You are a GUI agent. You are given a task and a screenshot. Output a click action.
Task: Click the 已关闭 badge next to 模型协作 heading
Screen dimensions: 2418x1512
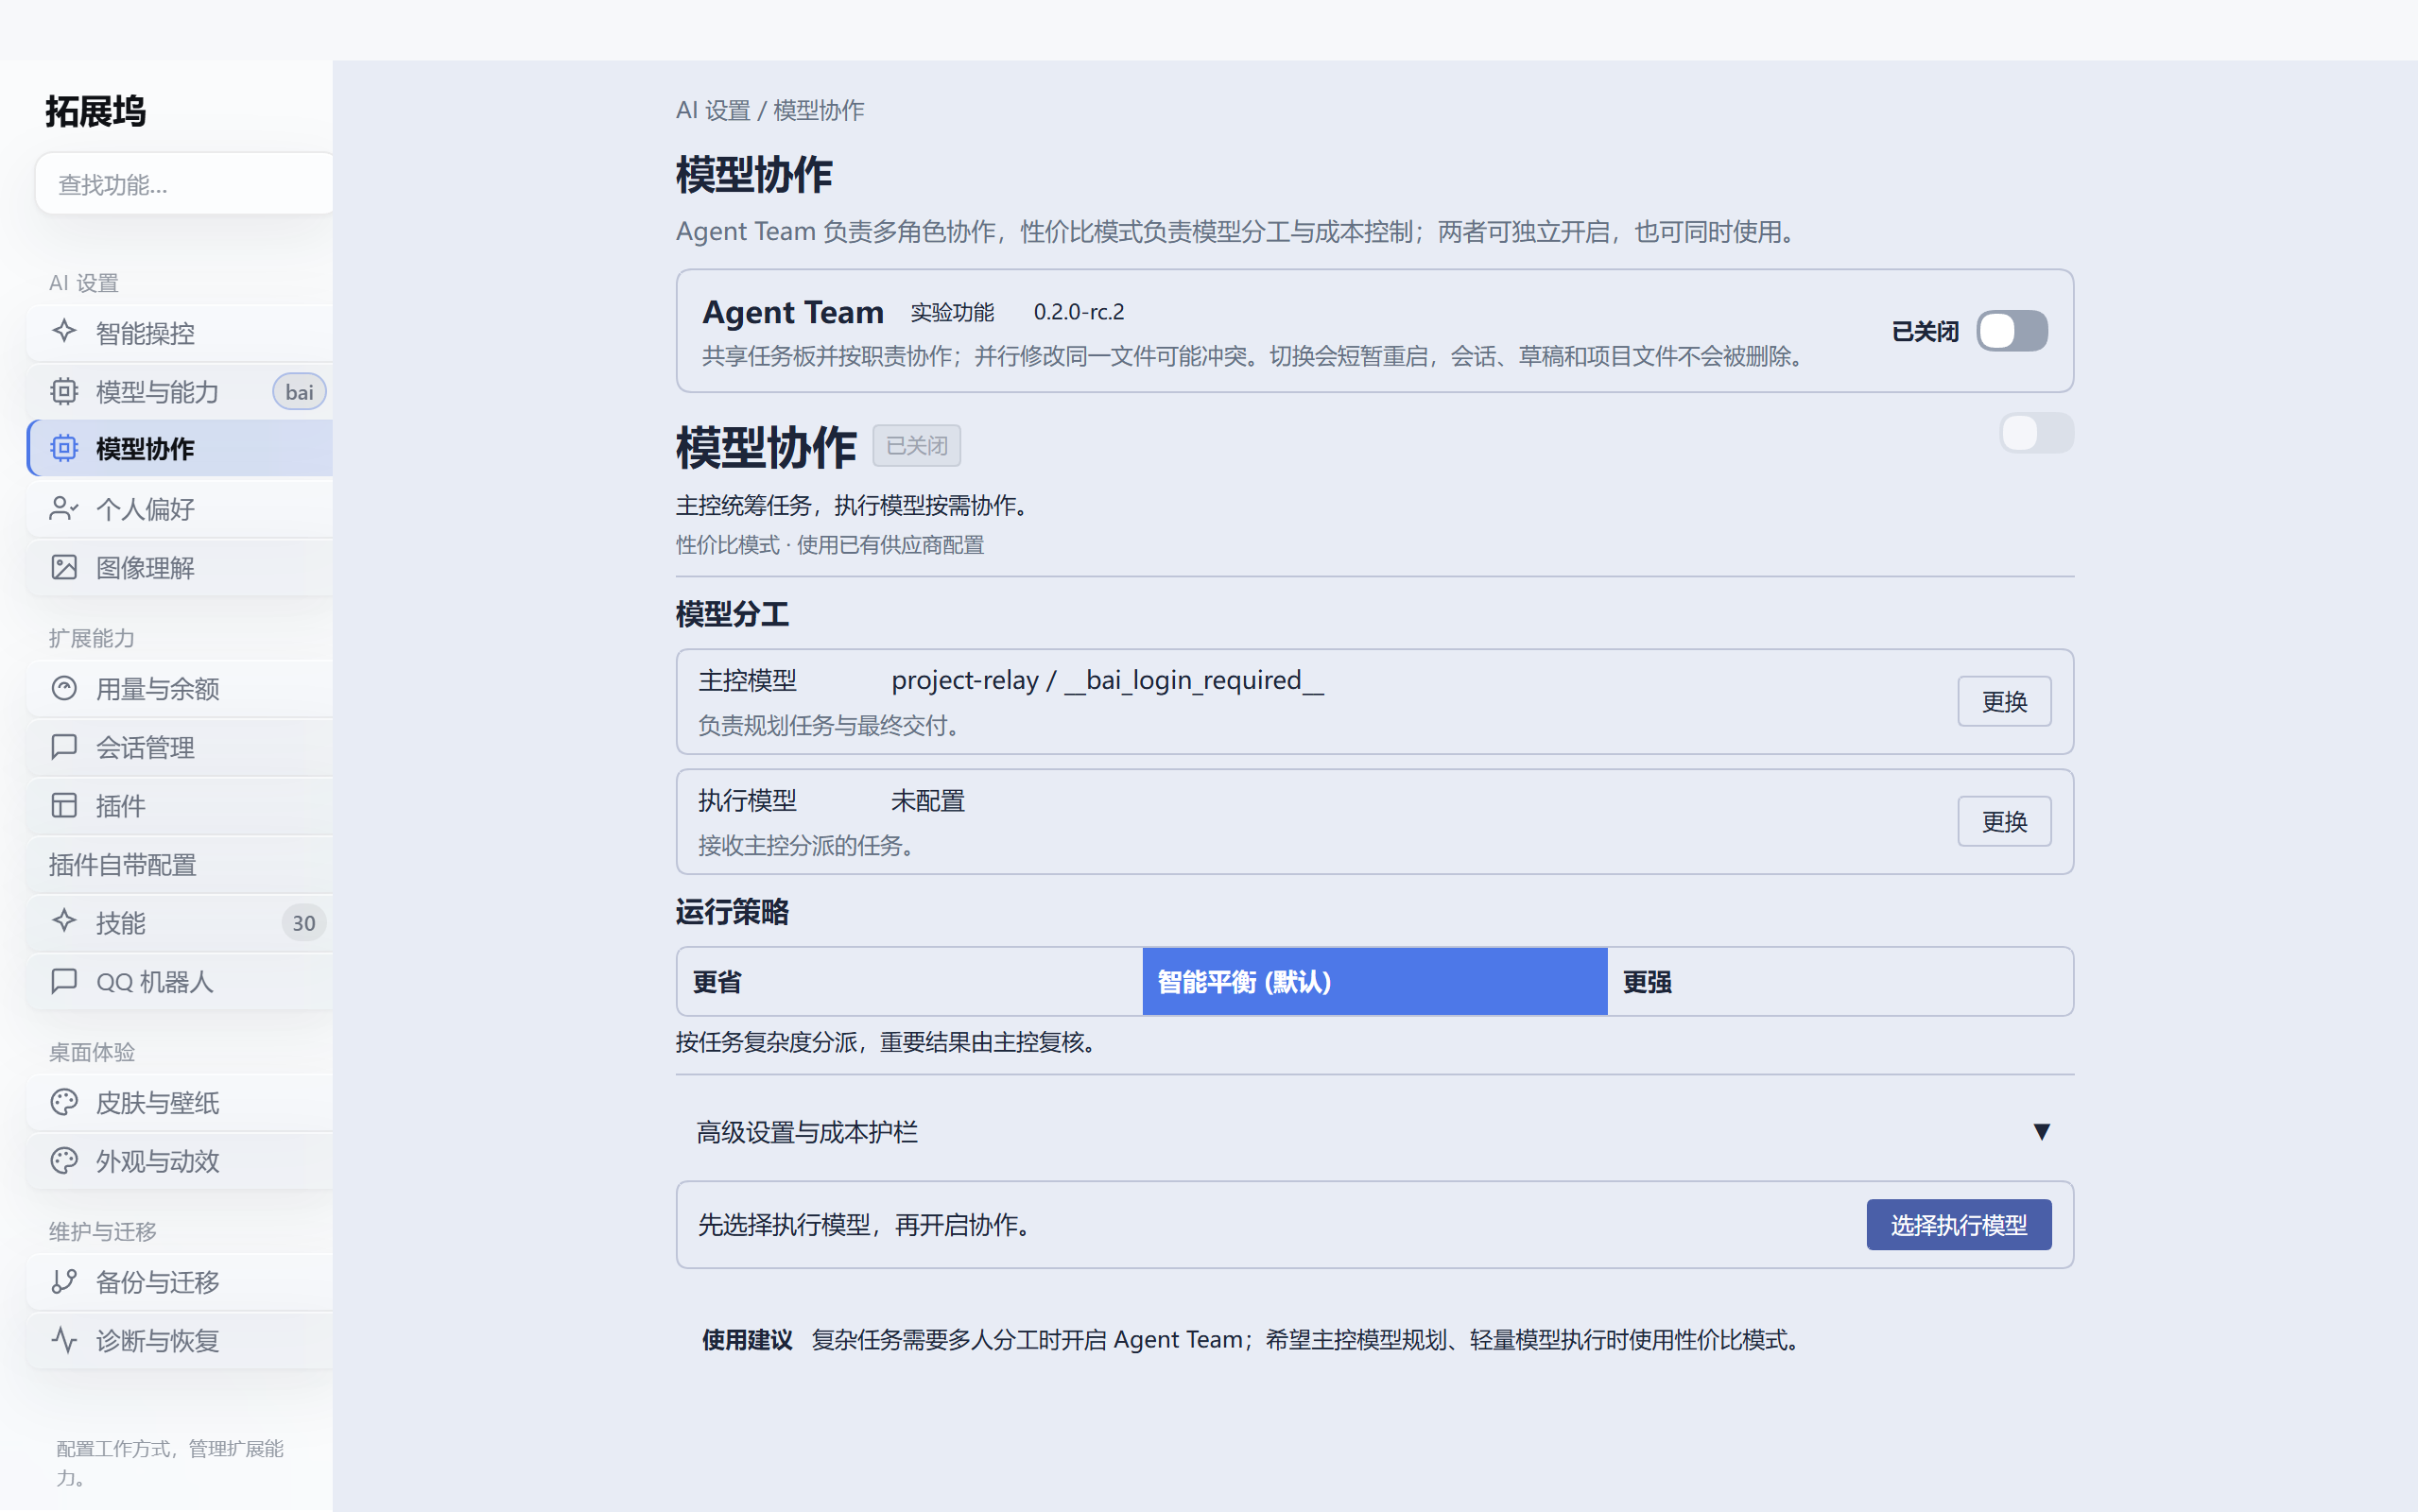click(x=916, y=446)
